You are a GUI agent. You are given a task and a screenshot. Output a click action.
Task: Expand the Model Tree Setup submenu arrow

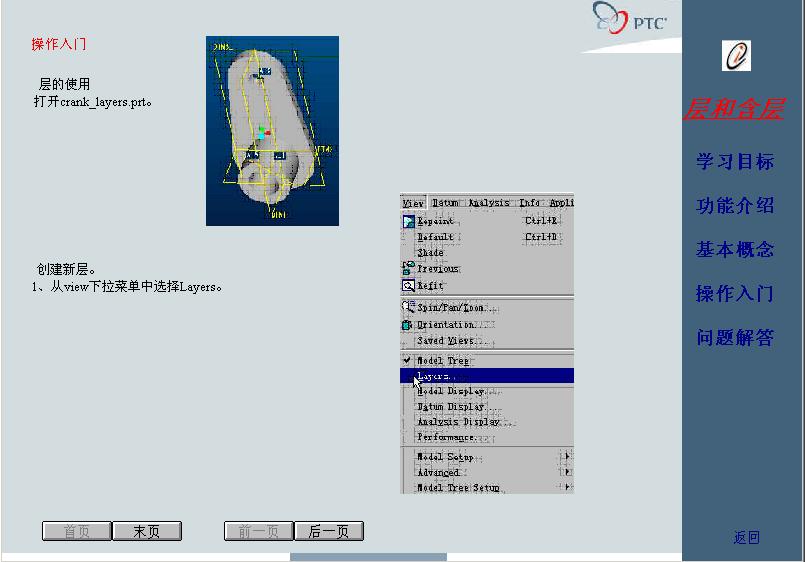[x=566, y=487]
